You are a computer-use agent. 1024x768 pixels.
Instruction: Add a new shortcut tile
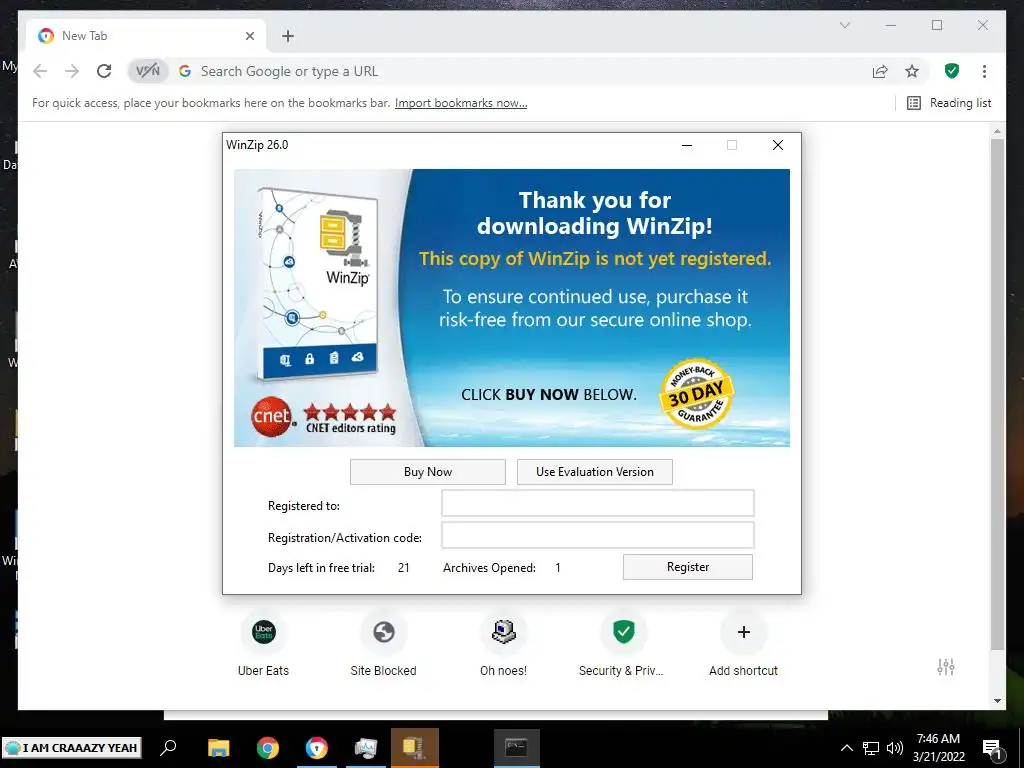pos(743,643)
